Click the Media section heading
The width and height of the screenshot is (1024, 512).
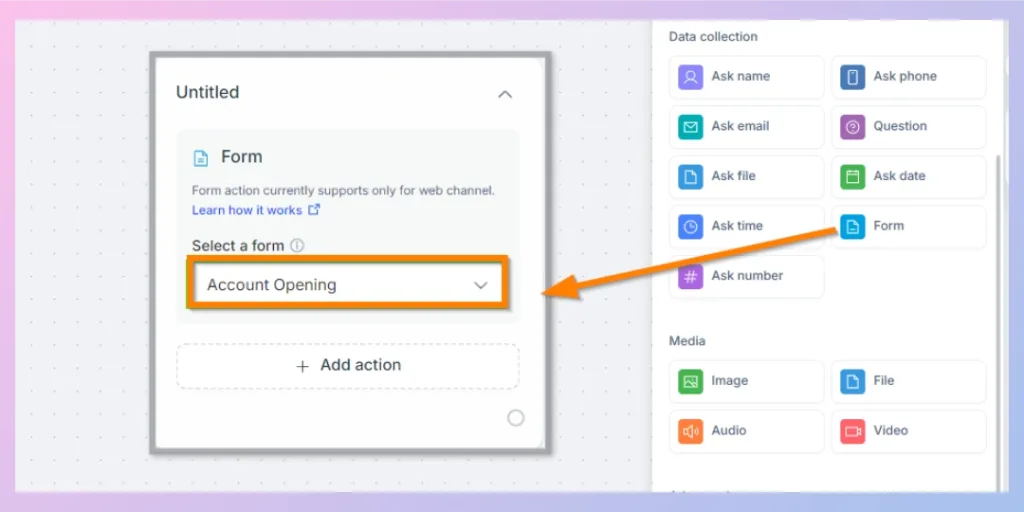(687, 341)
